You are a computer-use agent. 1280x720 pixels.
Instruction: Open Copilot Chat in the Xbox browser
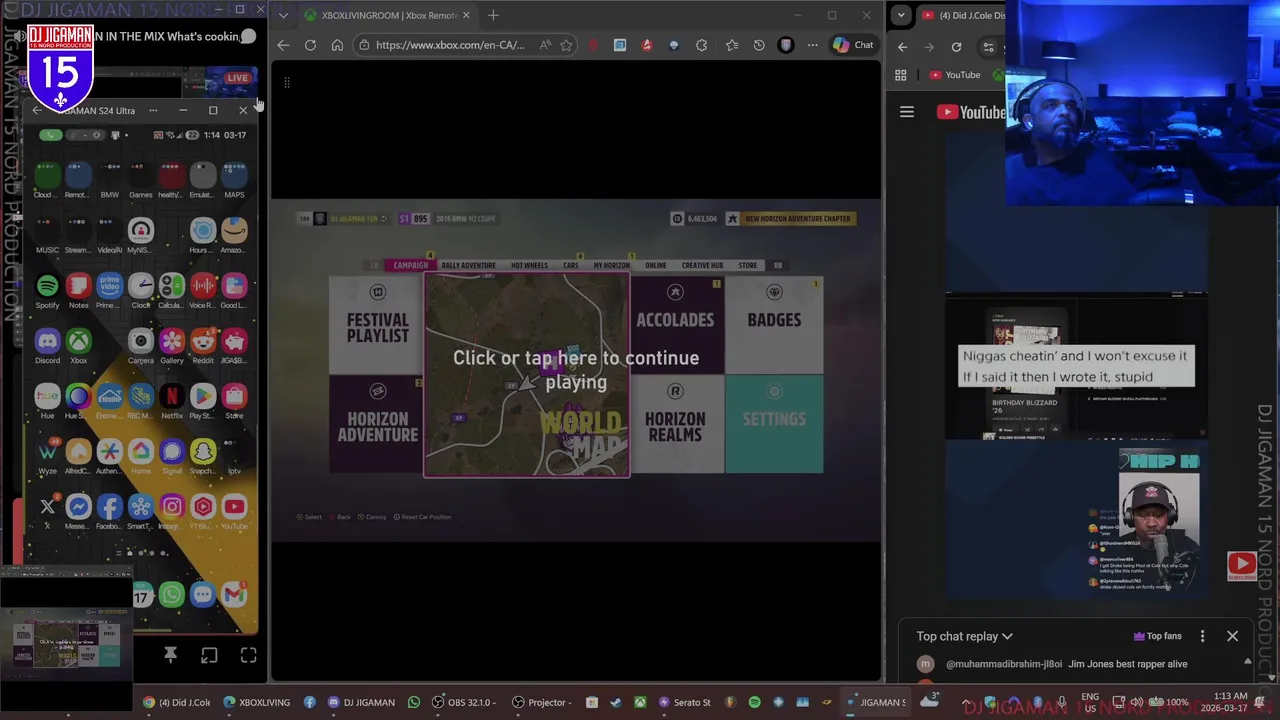pos(853,45)
